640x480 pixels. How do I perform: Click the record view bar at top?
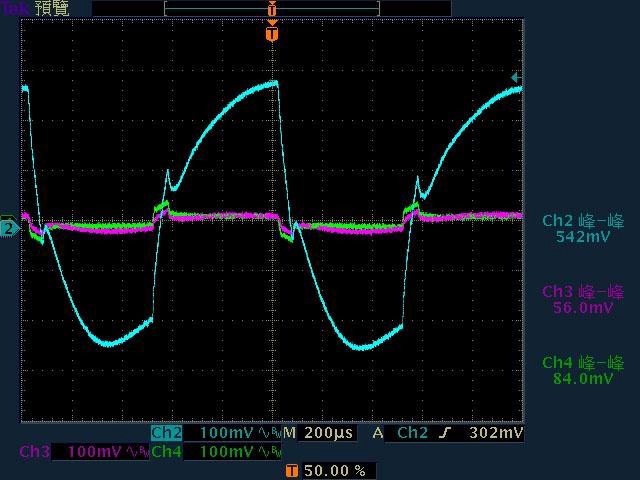272,8
